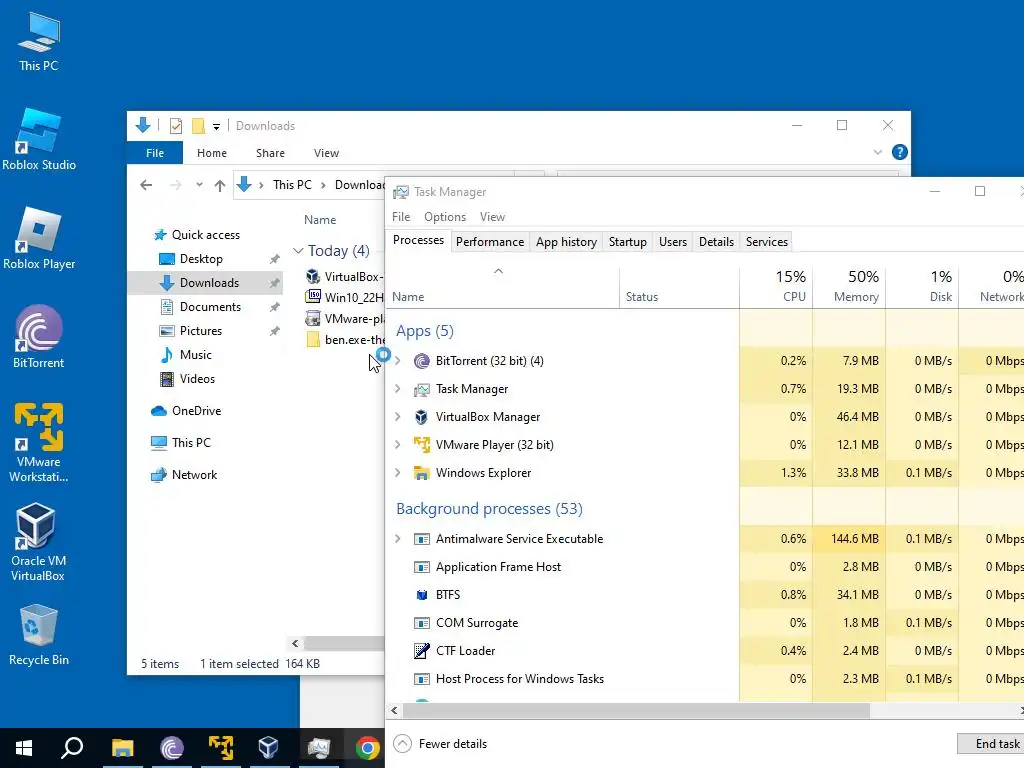The image size is (1024, 768).
Task: Open Performance tab in Task Manager
Action: (490, 242)
